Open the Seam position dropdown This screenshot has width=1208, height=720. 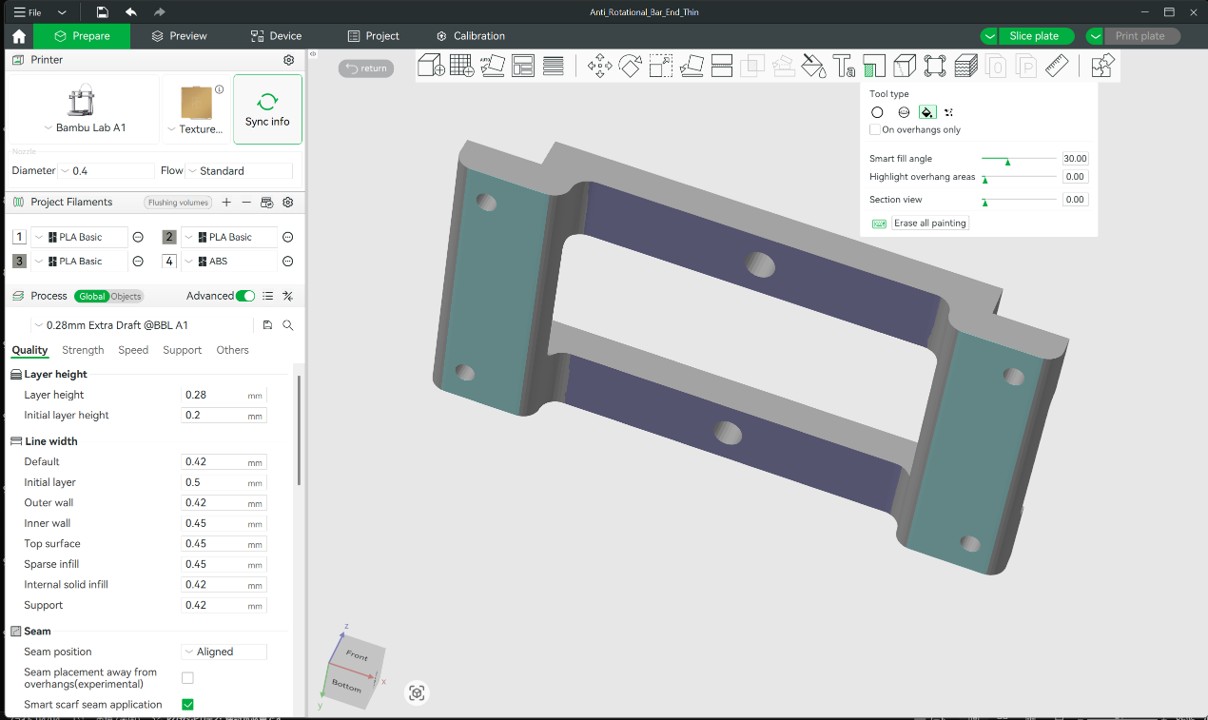(223, 651)
